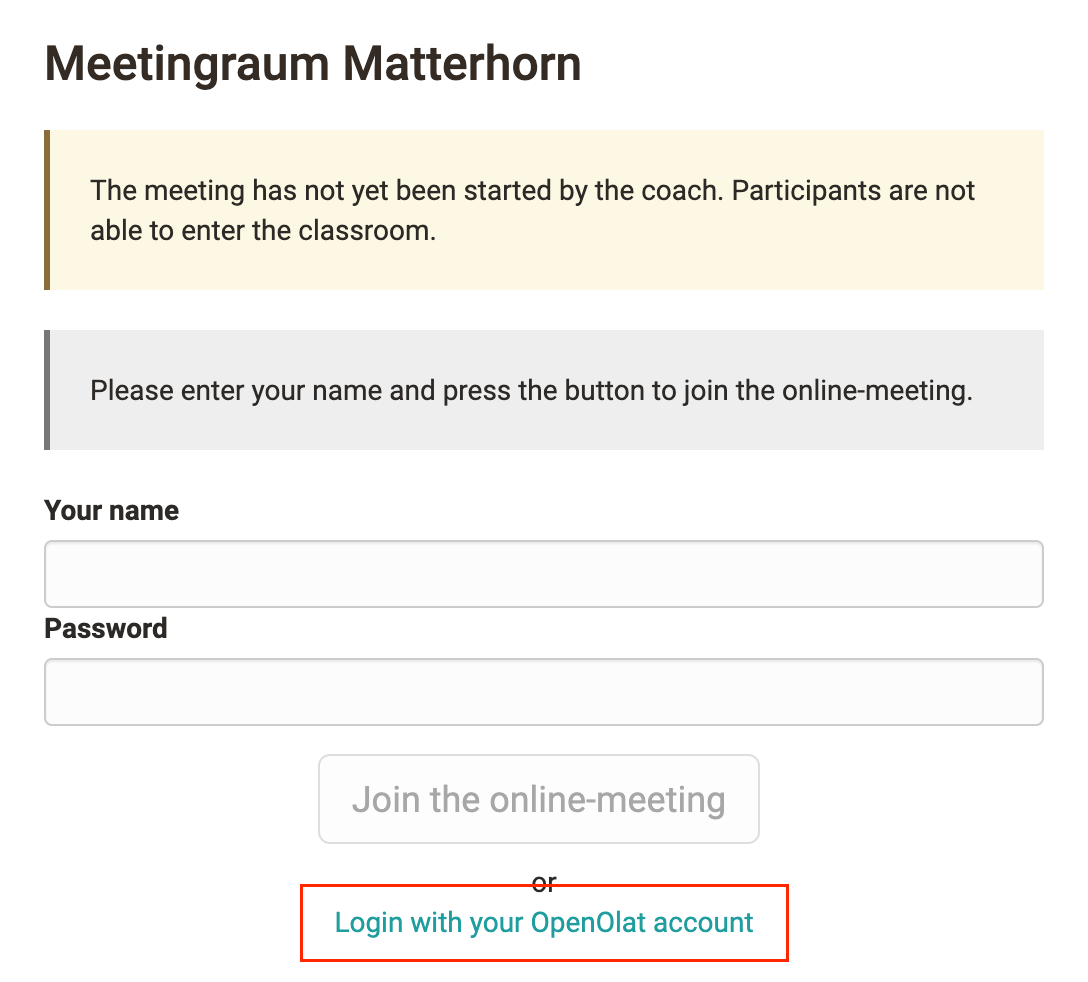Image resolution: width=1088 pixels, height=982 pixels.
Task: Click the Your name text field
Action: pos(544,574)
